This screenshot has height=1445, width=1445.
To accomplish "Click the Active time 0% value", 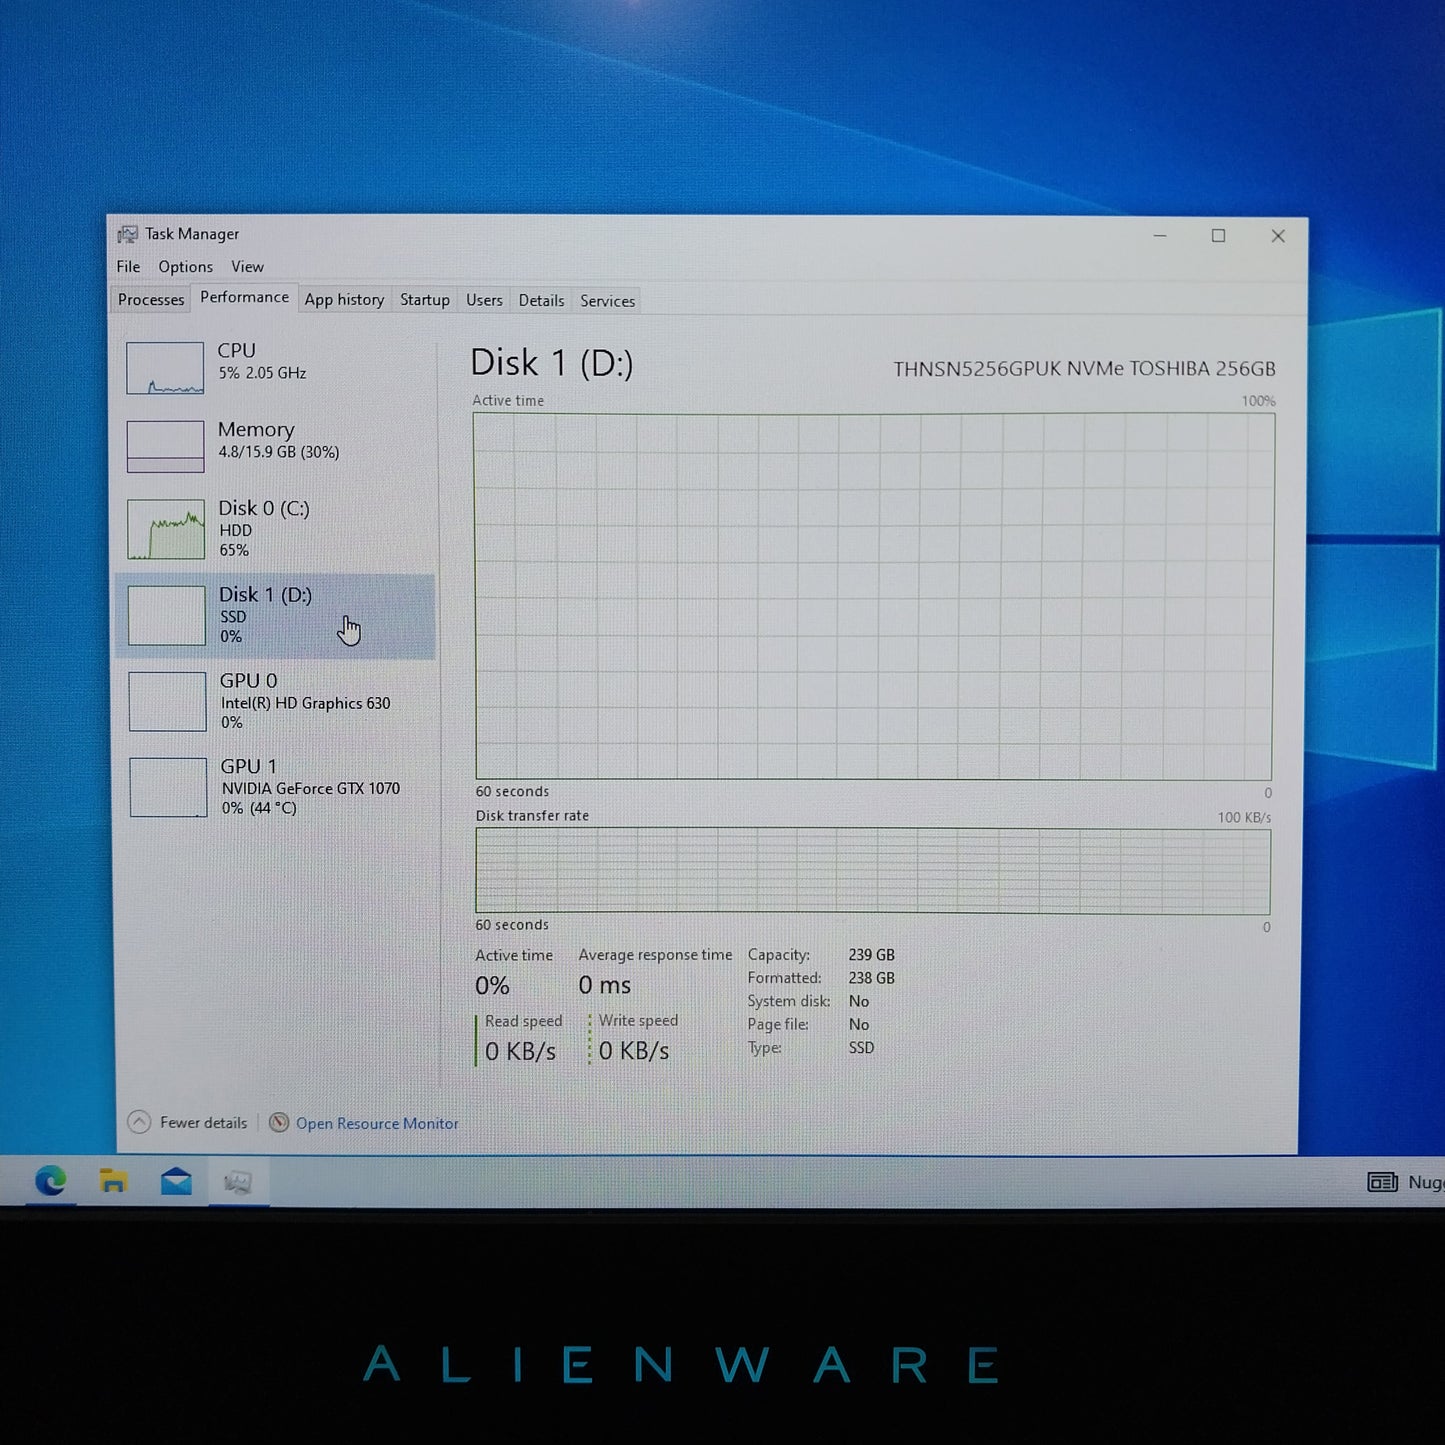I will click(x=492, y=986).
